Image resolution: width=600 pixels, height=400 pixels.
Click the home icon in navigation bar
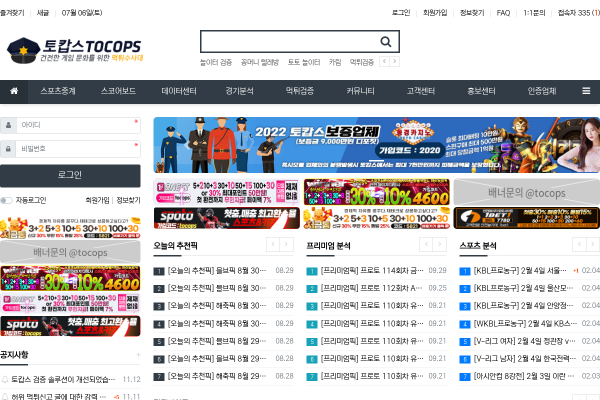[x=14, y=91]
